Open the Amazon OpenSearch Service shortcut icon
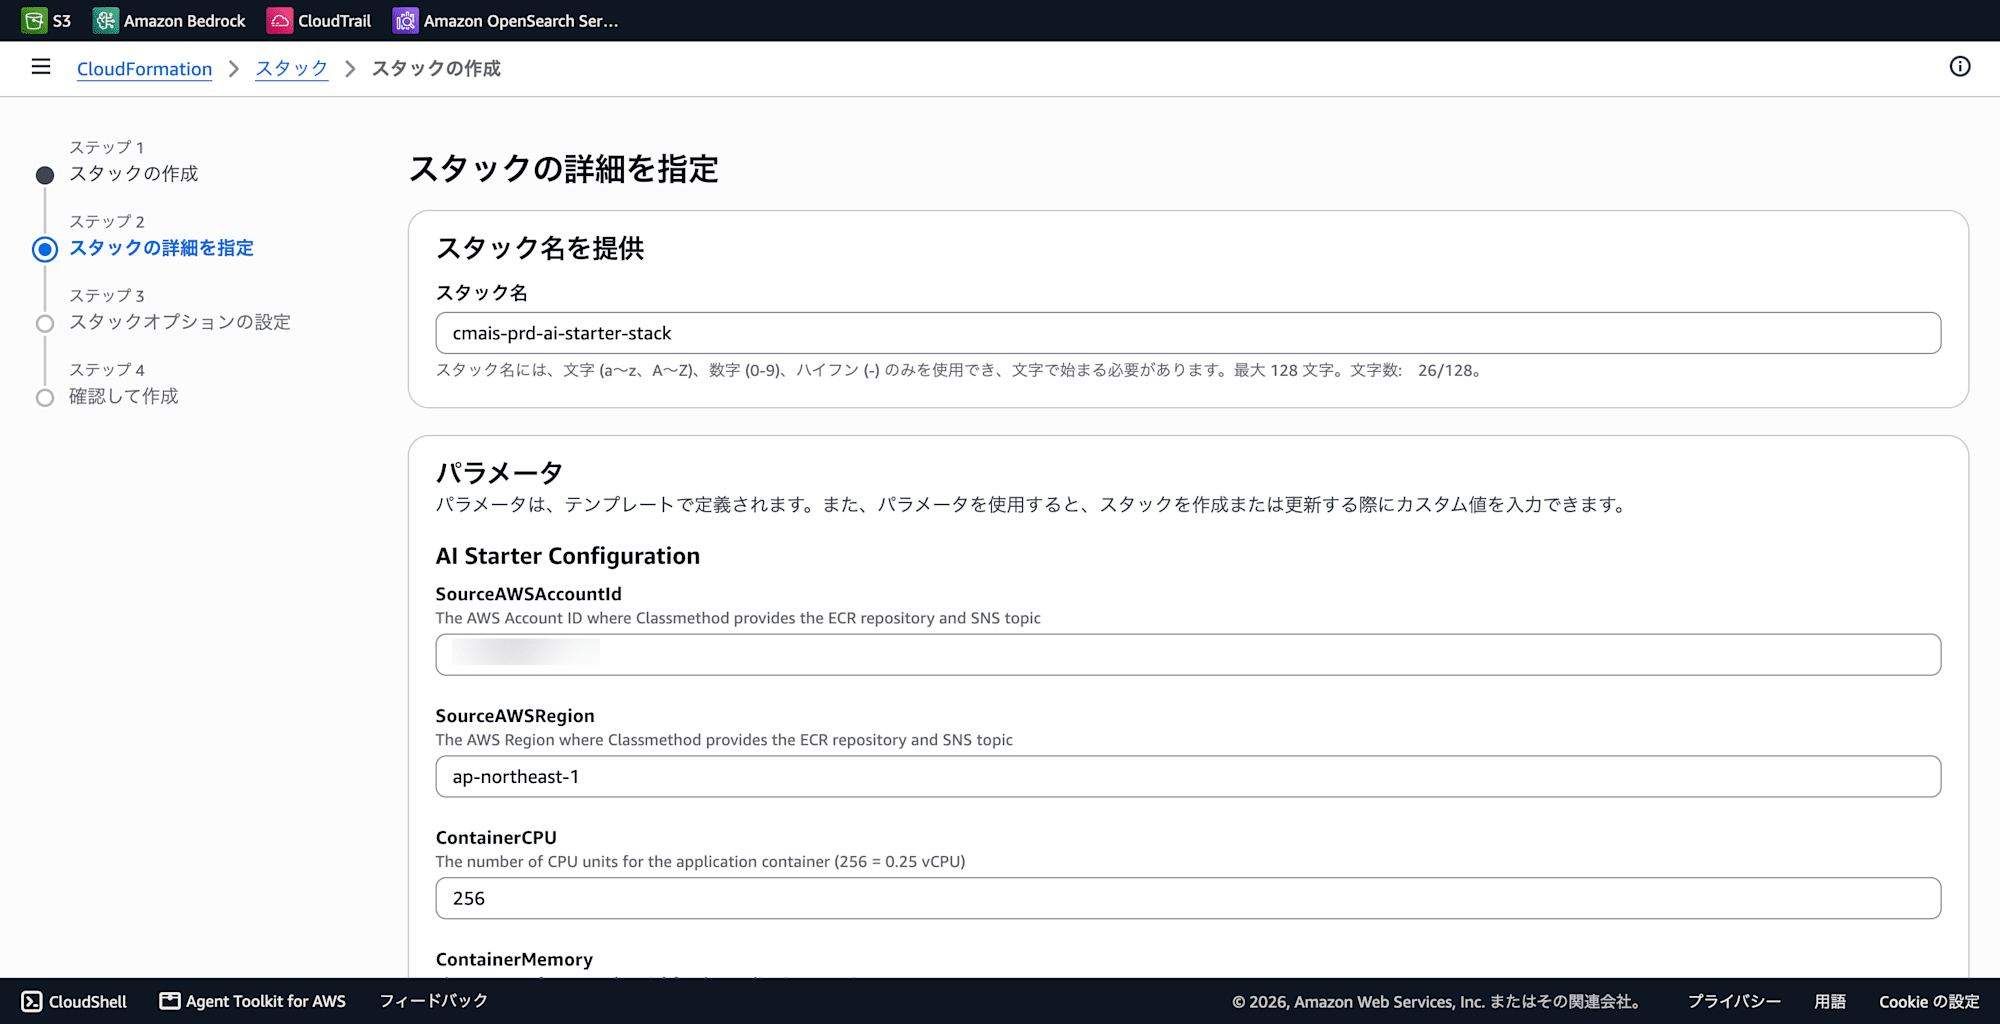The image size is (2000, 1024). click(405, 20)
